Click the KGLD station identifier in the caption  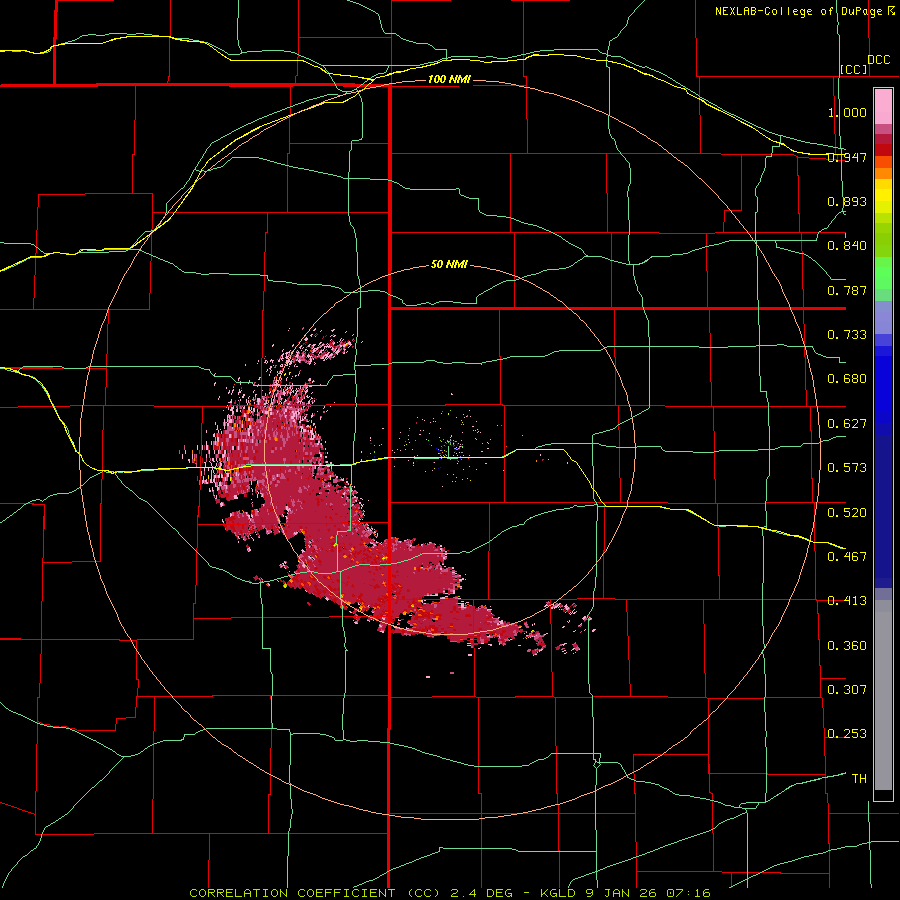(x=560, y=893)
